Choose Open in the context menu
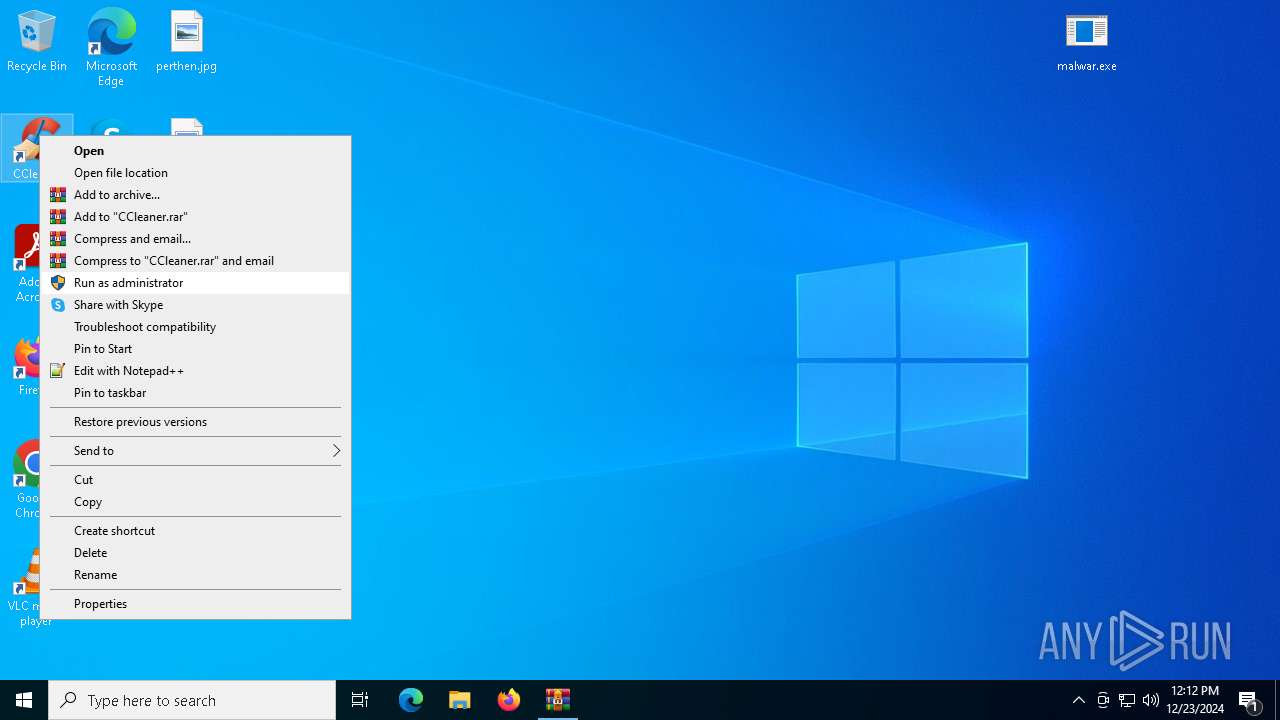Screen dimensions: 1280x720 tap(195, 151)
